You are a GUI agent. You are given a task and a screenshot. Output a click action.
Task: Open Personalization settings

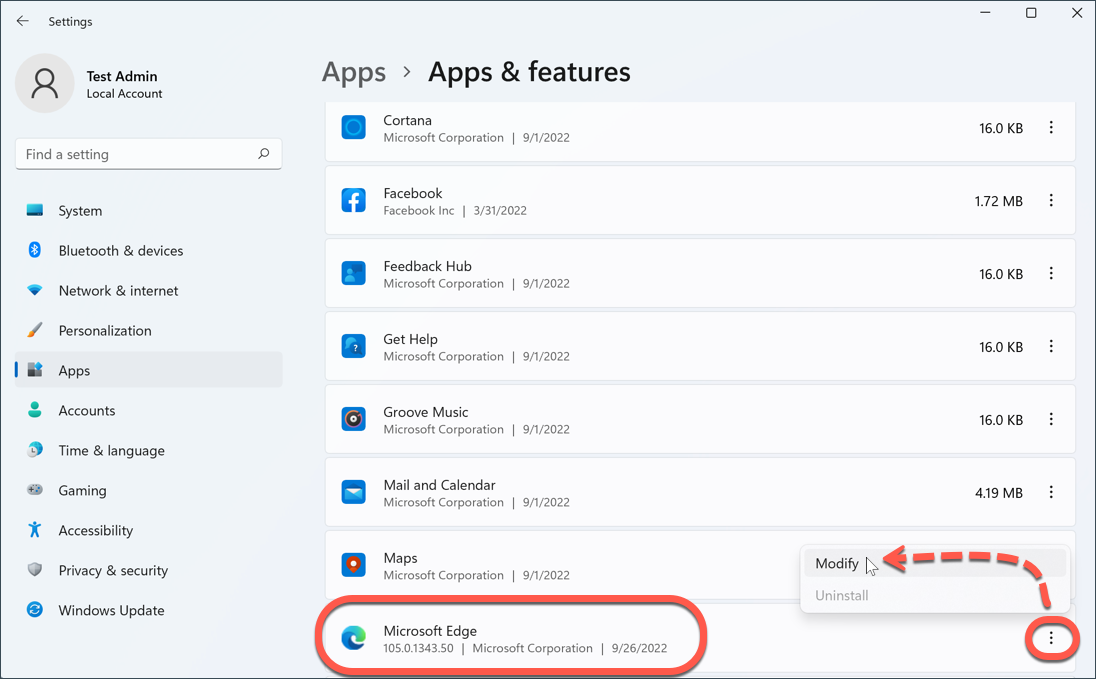coord(148,330)
